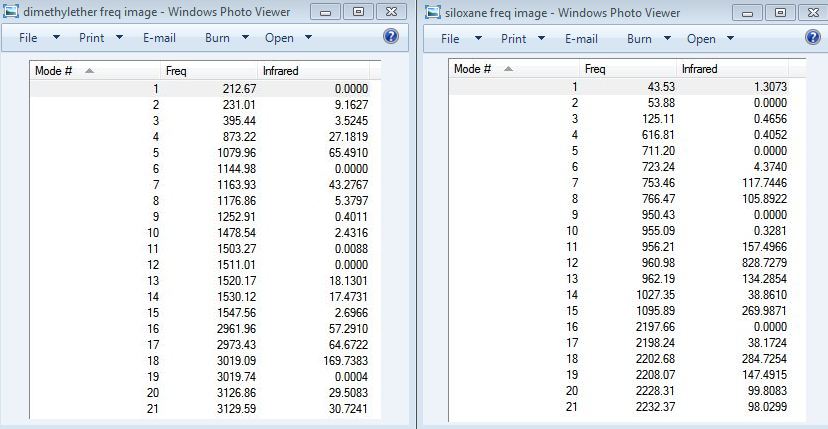Select infrared value 1.3073
The image size is (828, 429).
tap(769, 87)
